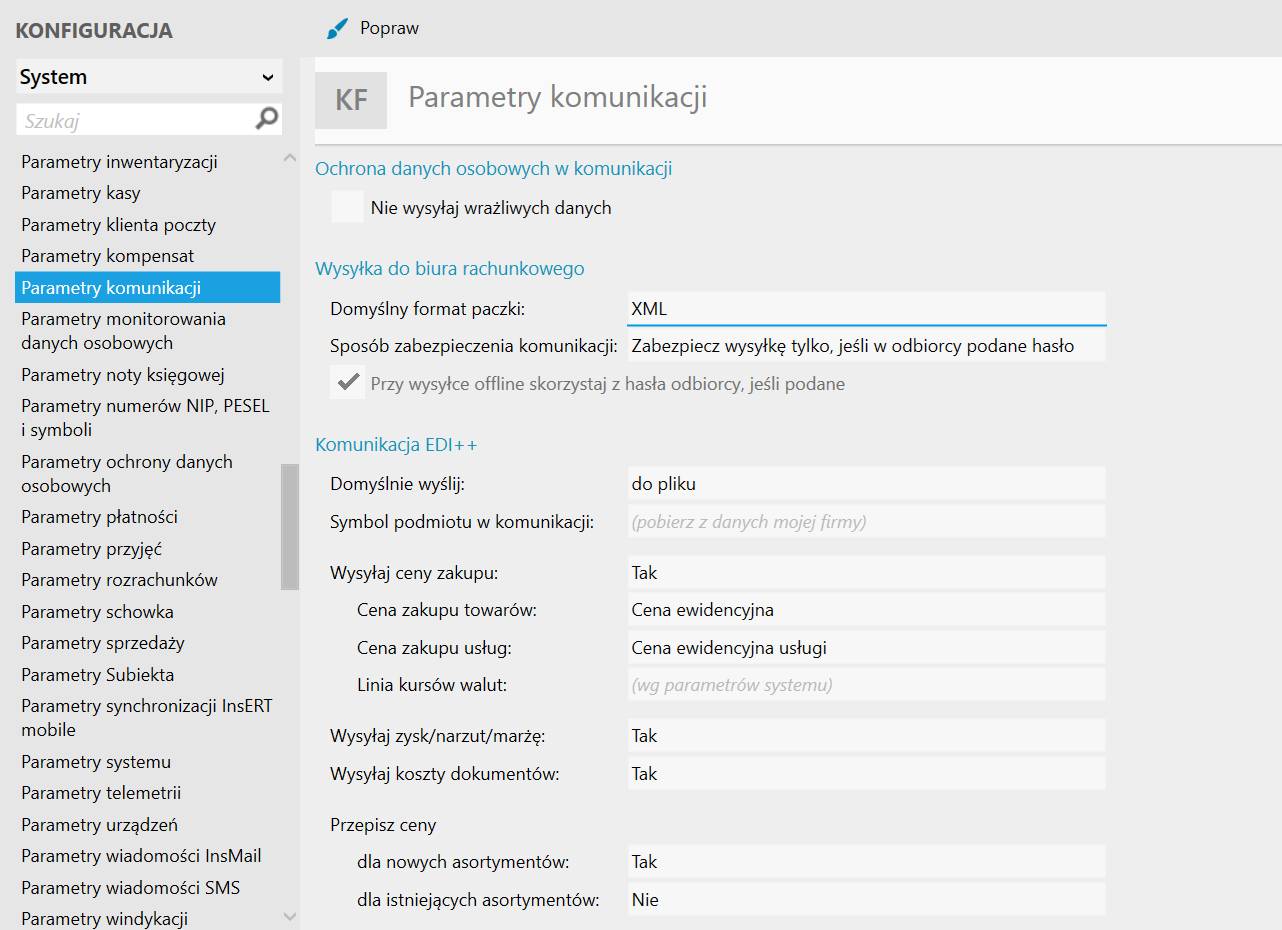Open 'Parametry Subiekta' settings page
This screenshot has width=1282, height=930.
tap(98, 675)
